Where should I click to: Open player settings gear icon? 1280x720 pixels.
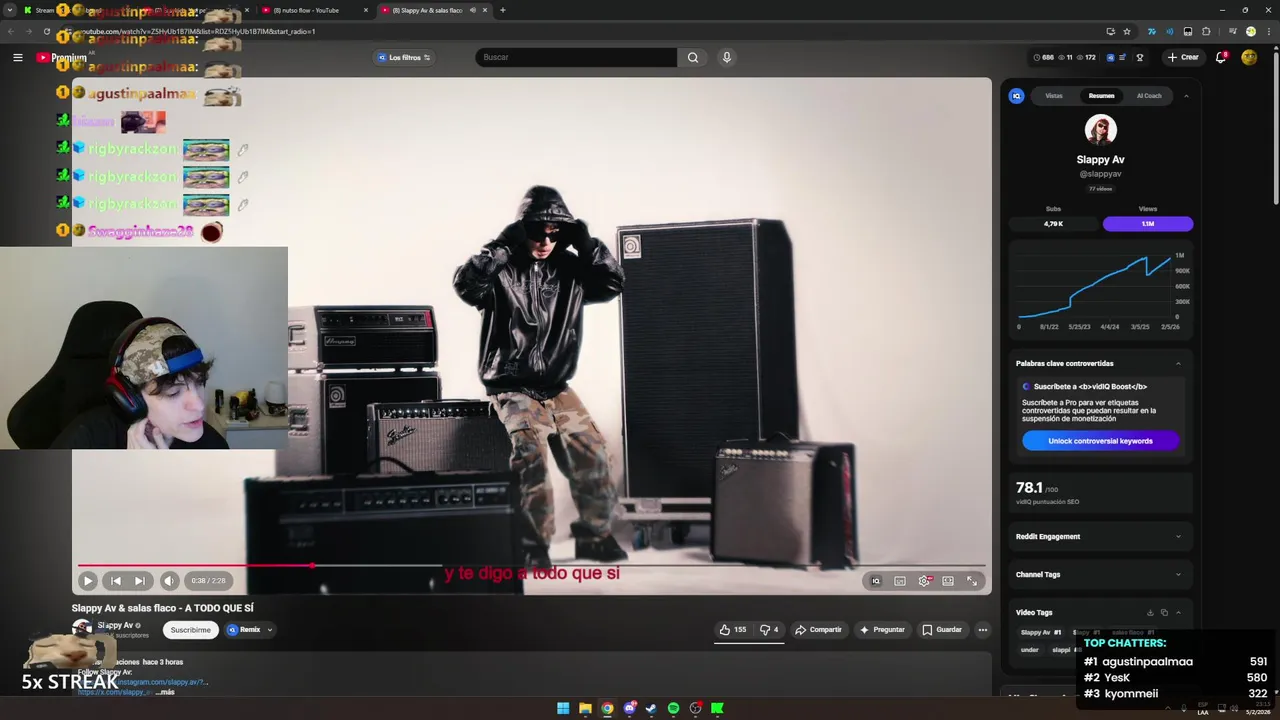tap(924, 581)
